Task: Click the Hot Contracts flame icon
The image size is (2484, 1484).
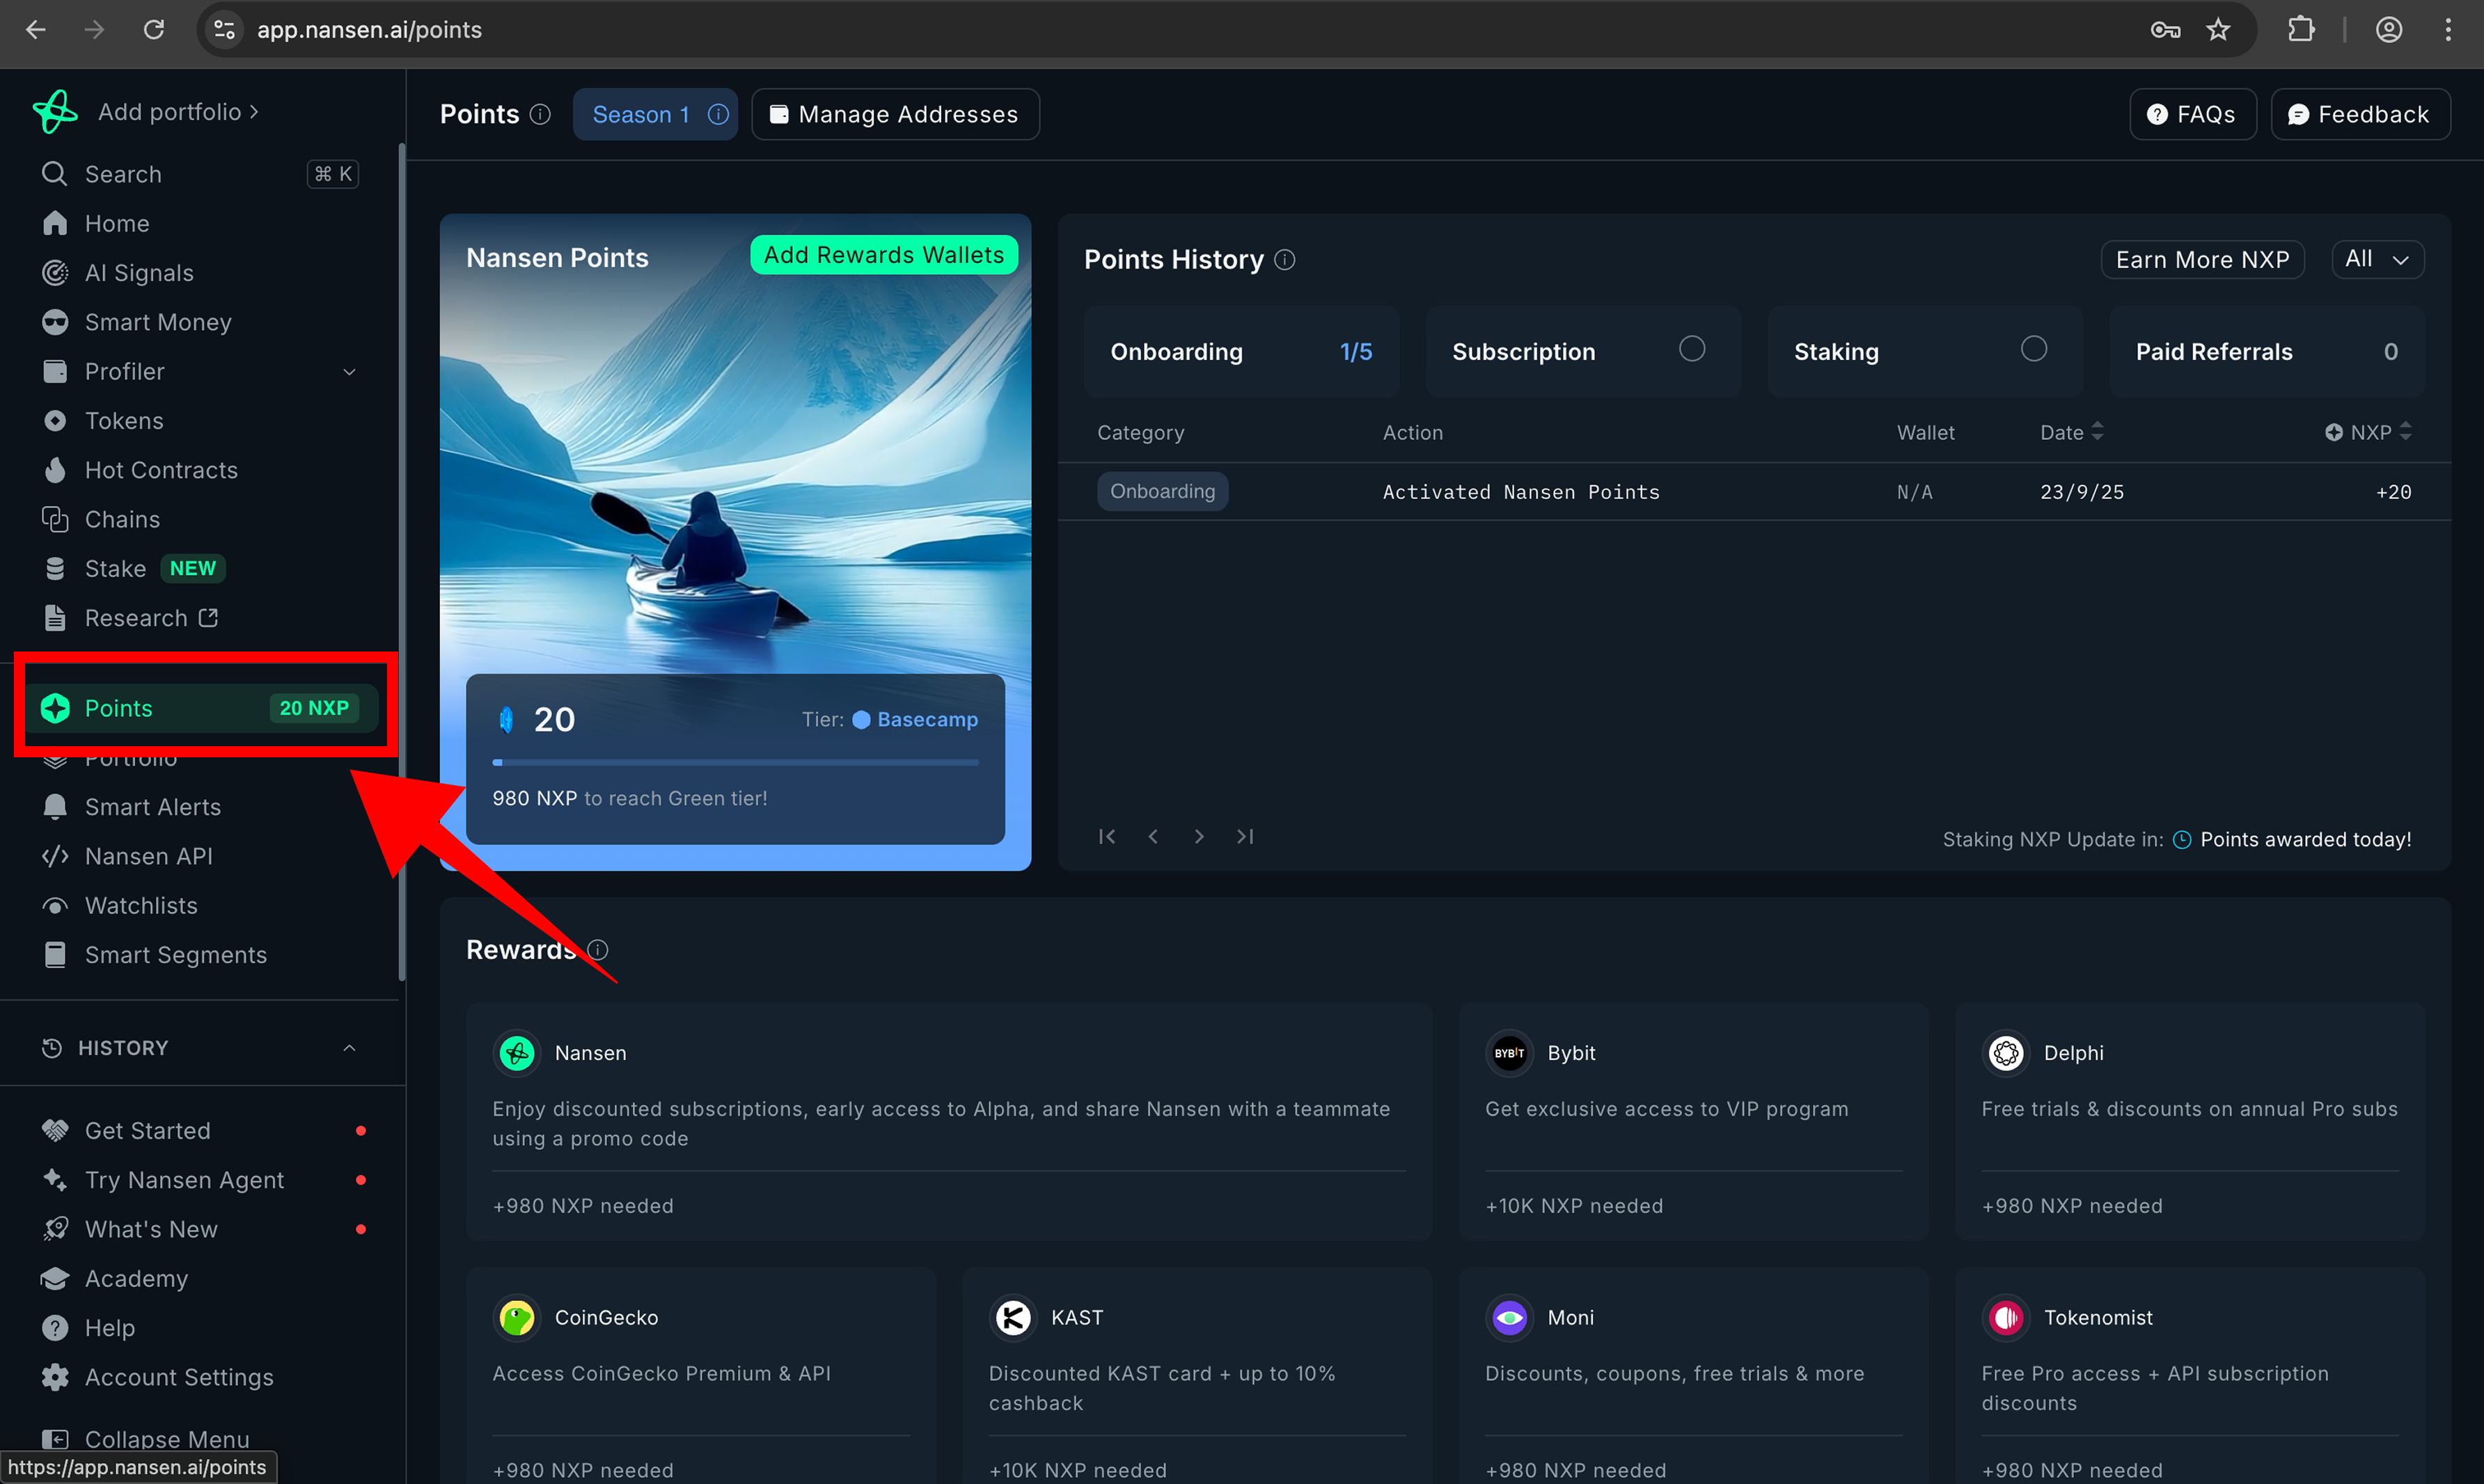Action: [55, 470]
